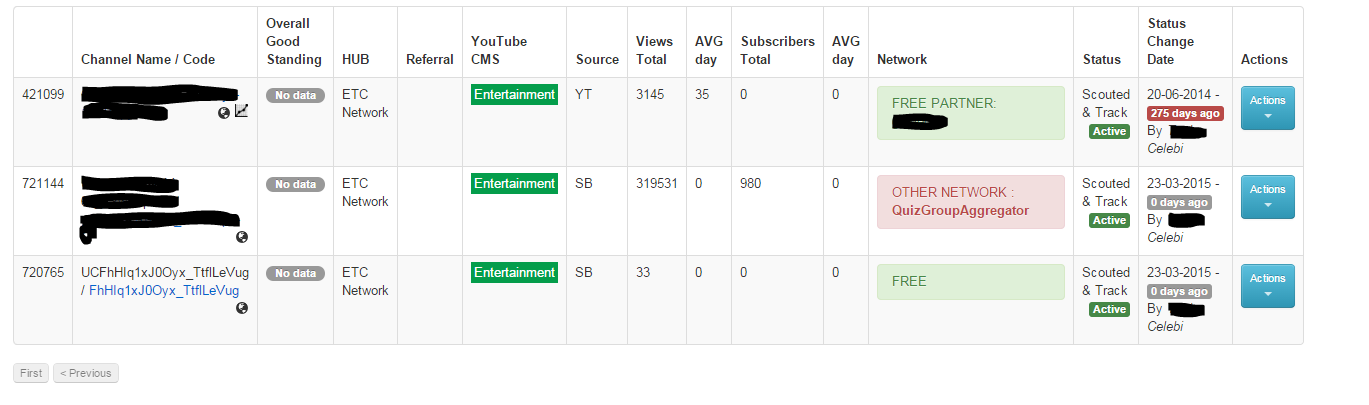Click the globe icon in row 720765
This screenshot has height=405, width=1369.
(x=242, y=308)
